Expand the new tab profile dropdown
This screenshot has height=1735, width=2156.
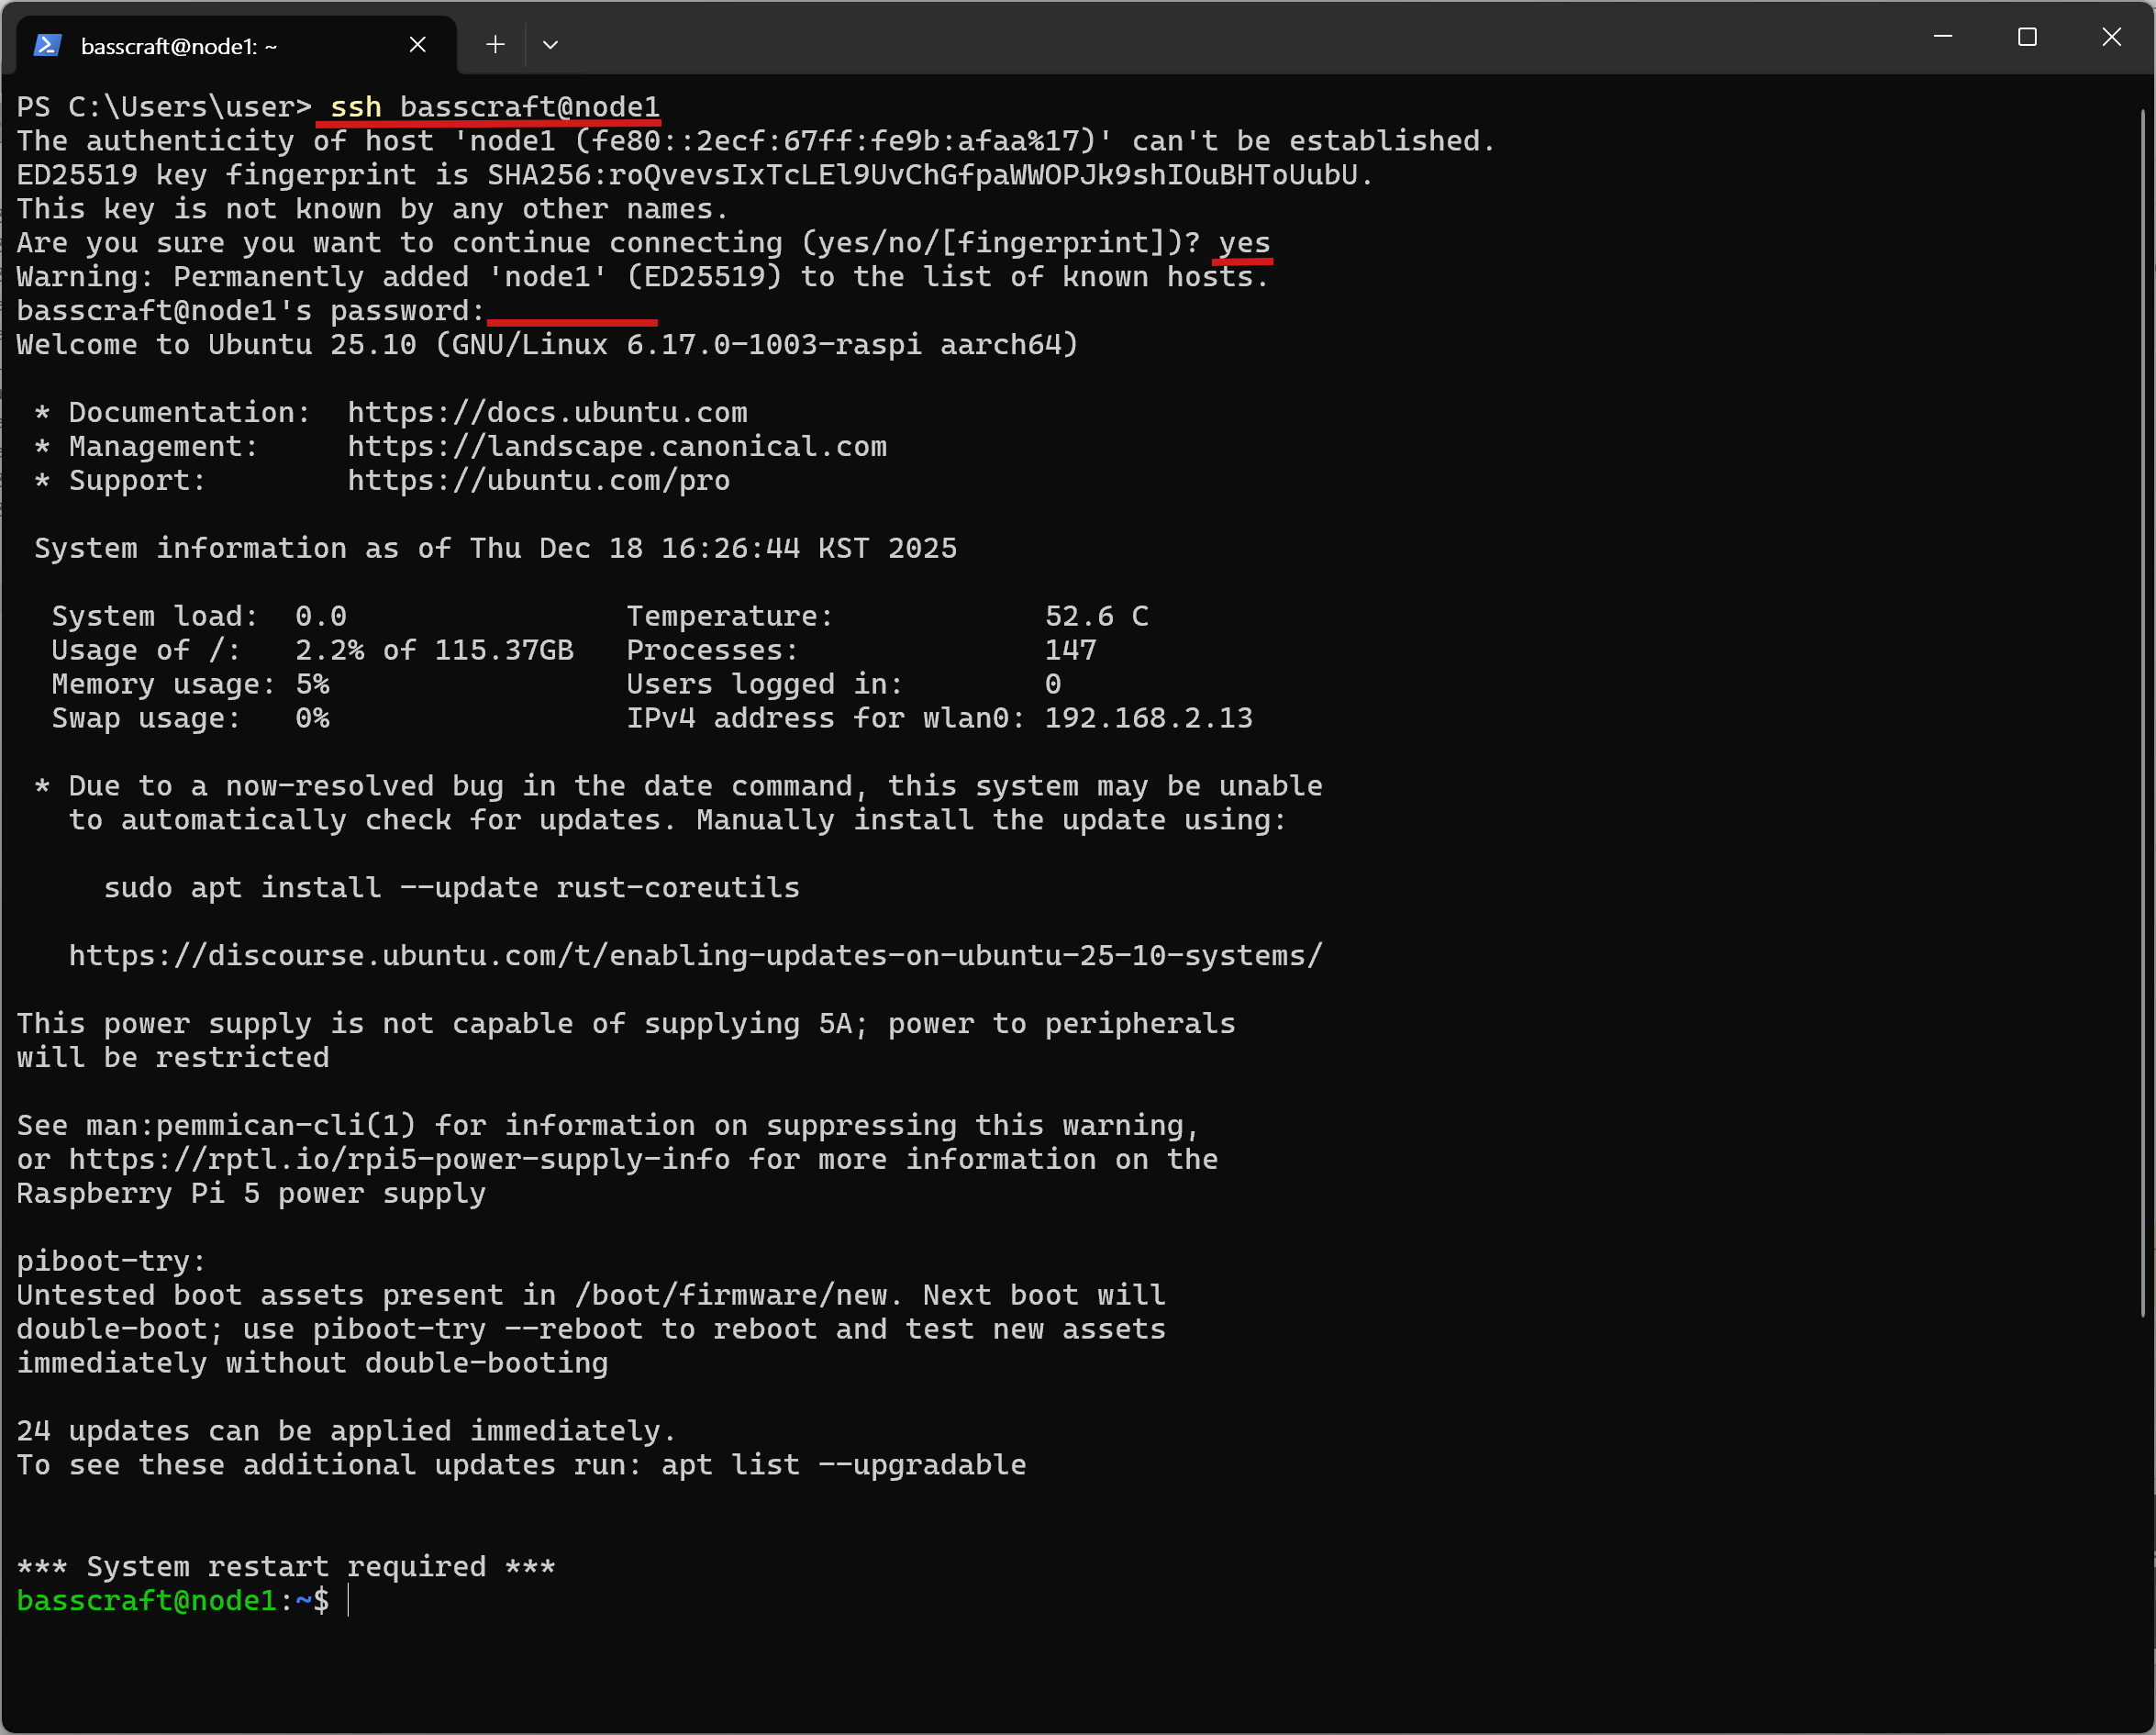pos(550,45)
